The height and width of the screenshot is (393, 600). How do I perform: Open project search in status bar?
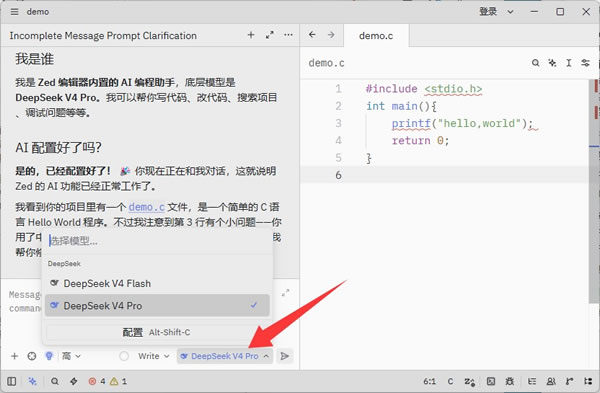point(55,381)
